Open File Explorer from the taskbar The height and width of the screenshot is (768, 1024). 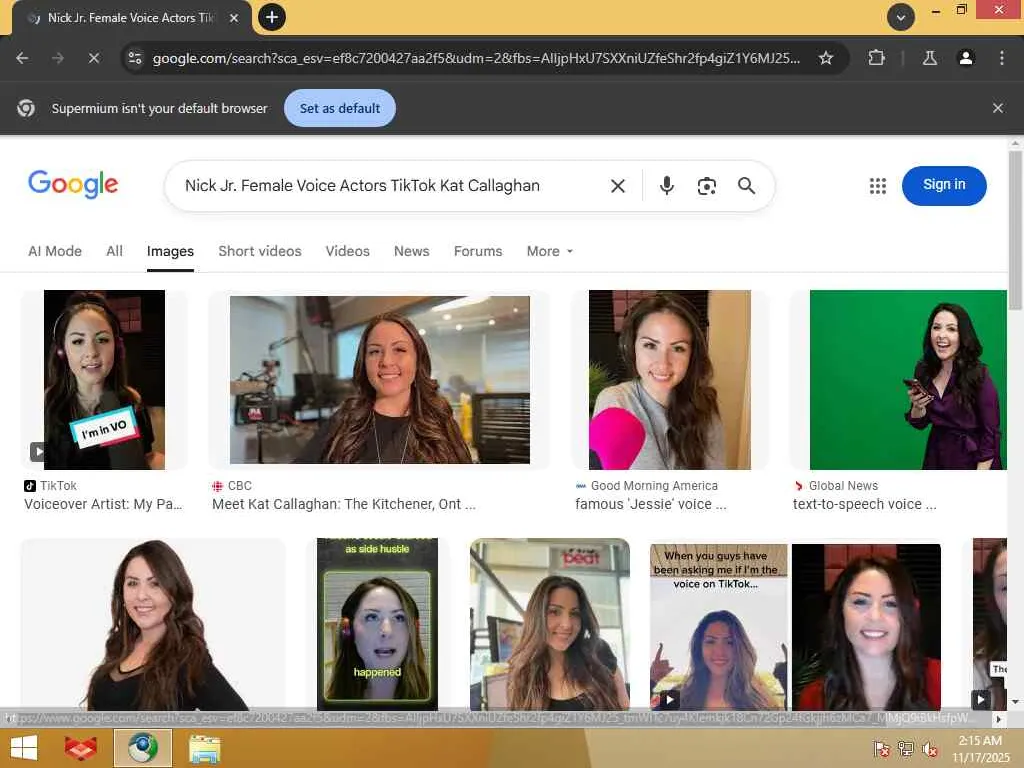(205, 748)
